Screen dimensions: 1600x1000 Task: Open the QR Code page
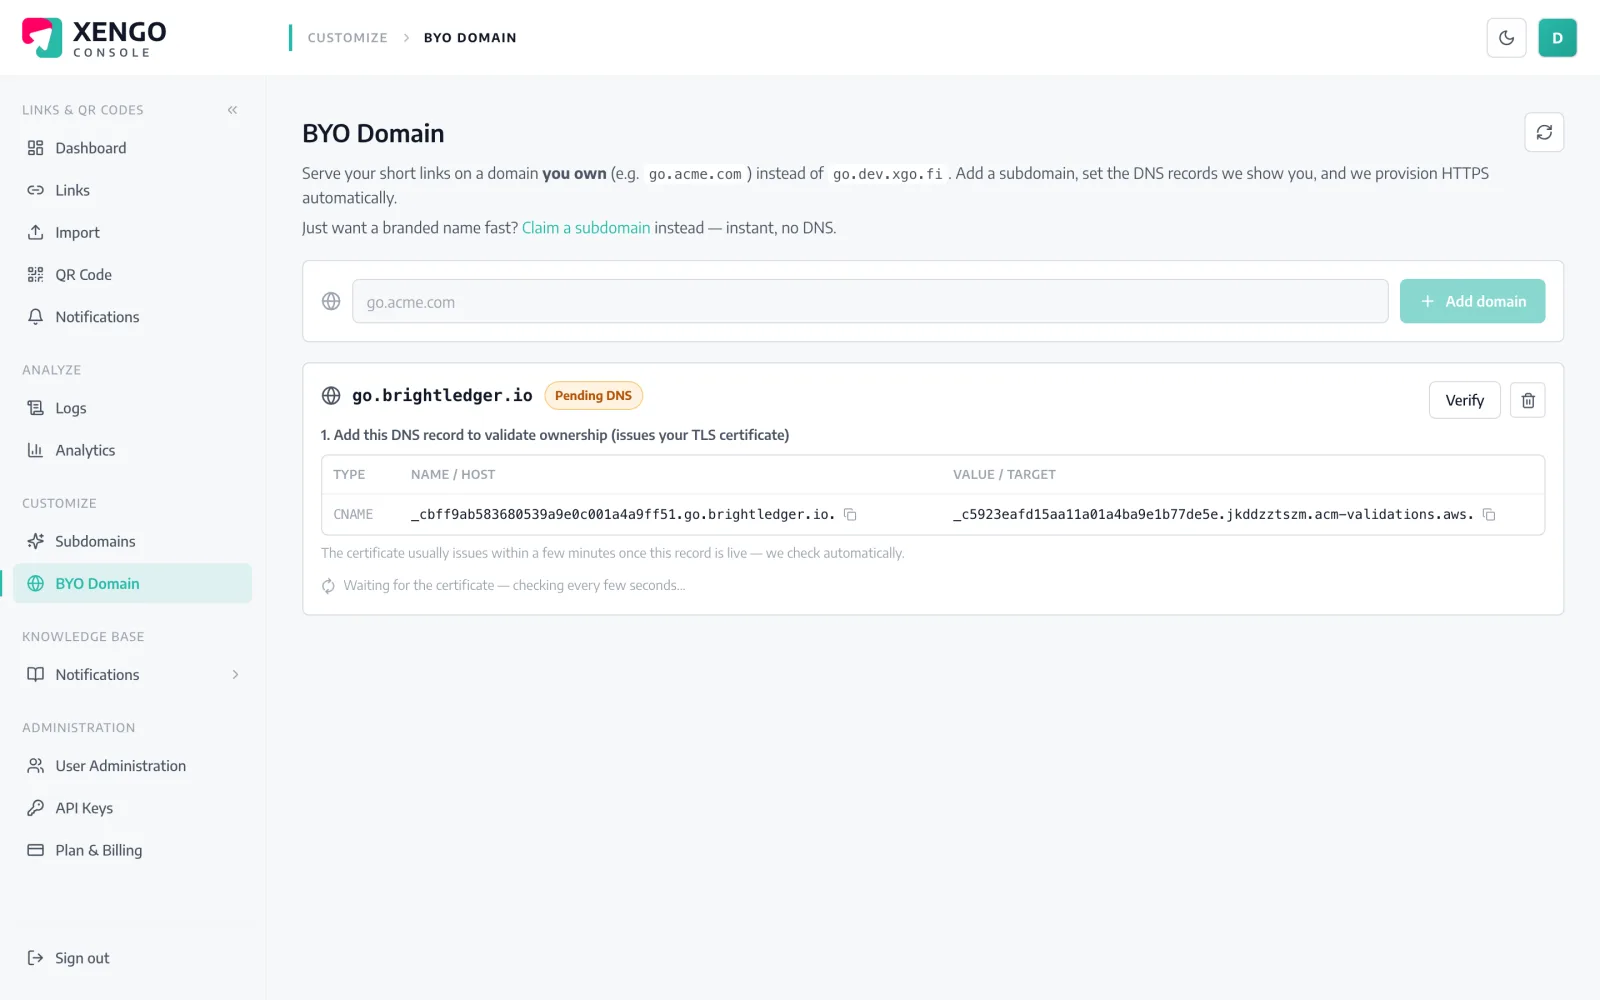132,274
